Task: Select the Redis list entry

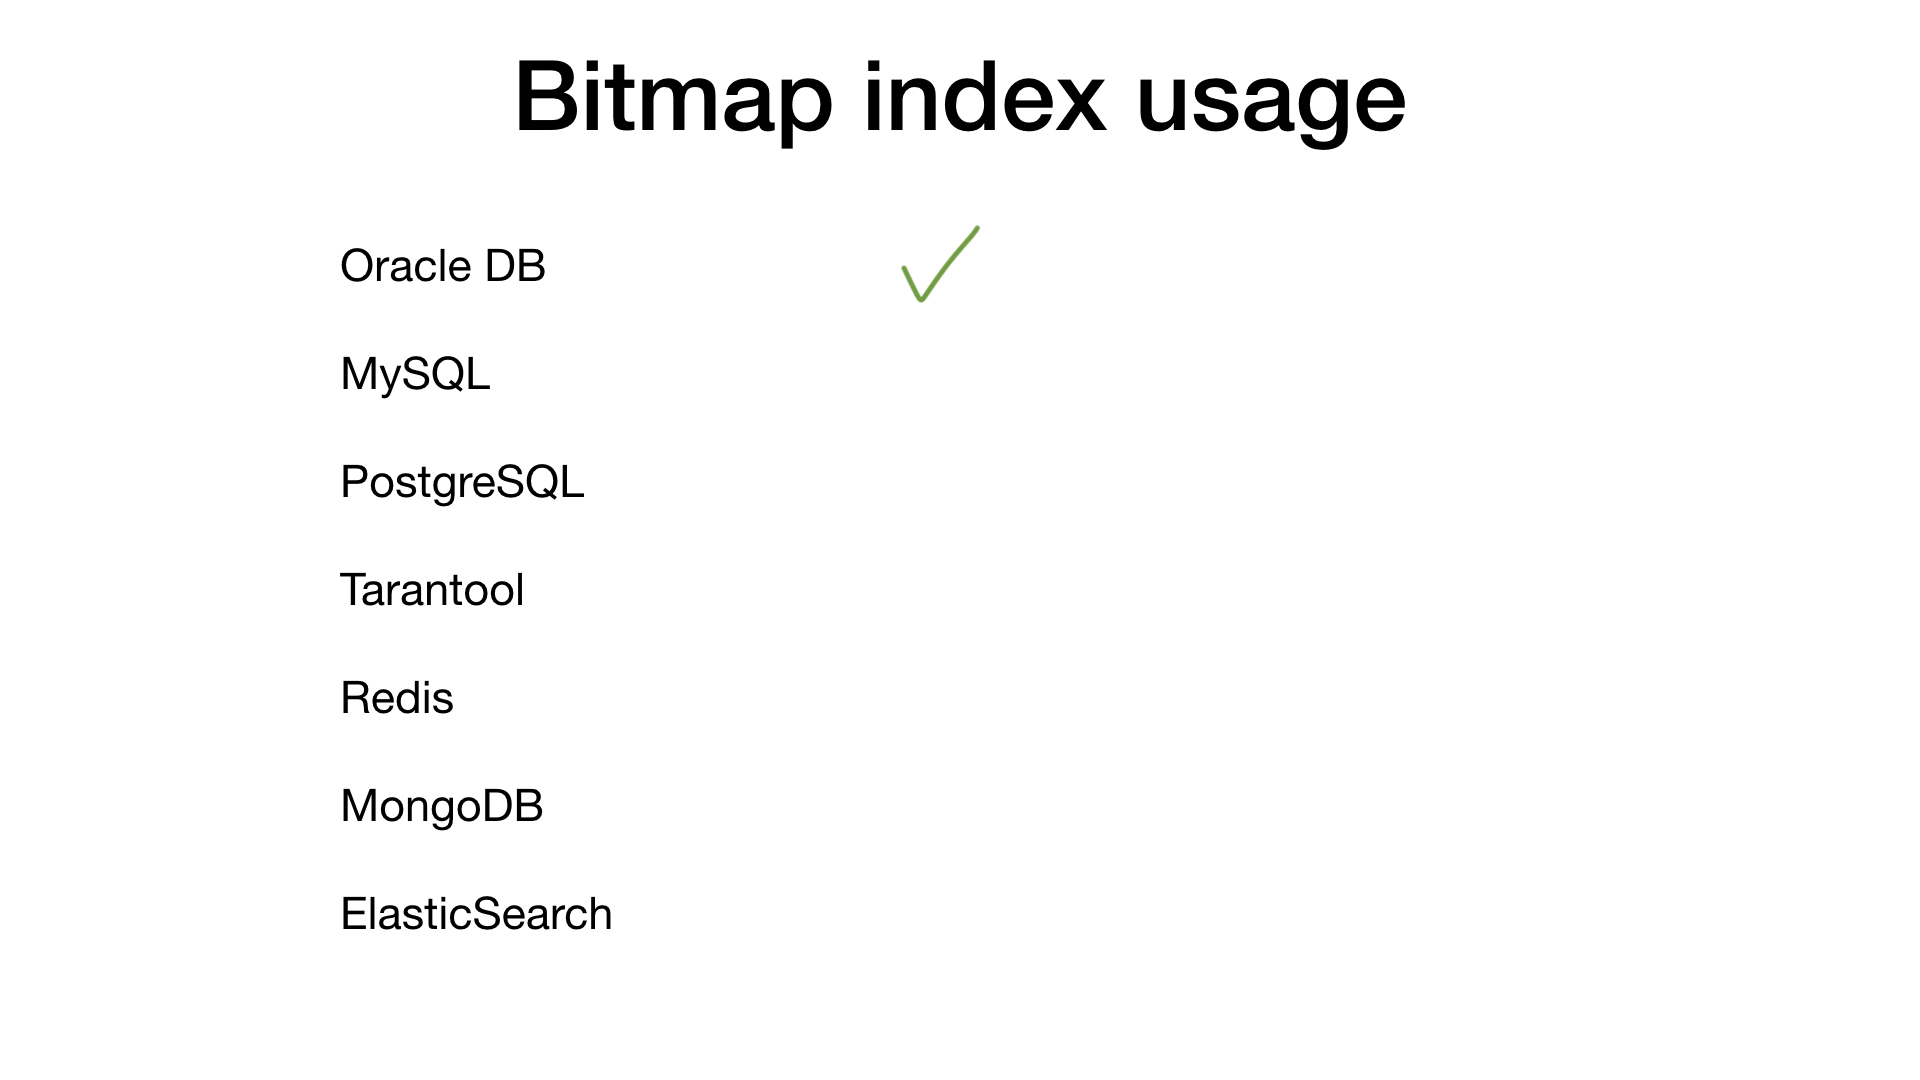Action: (397, 698)
